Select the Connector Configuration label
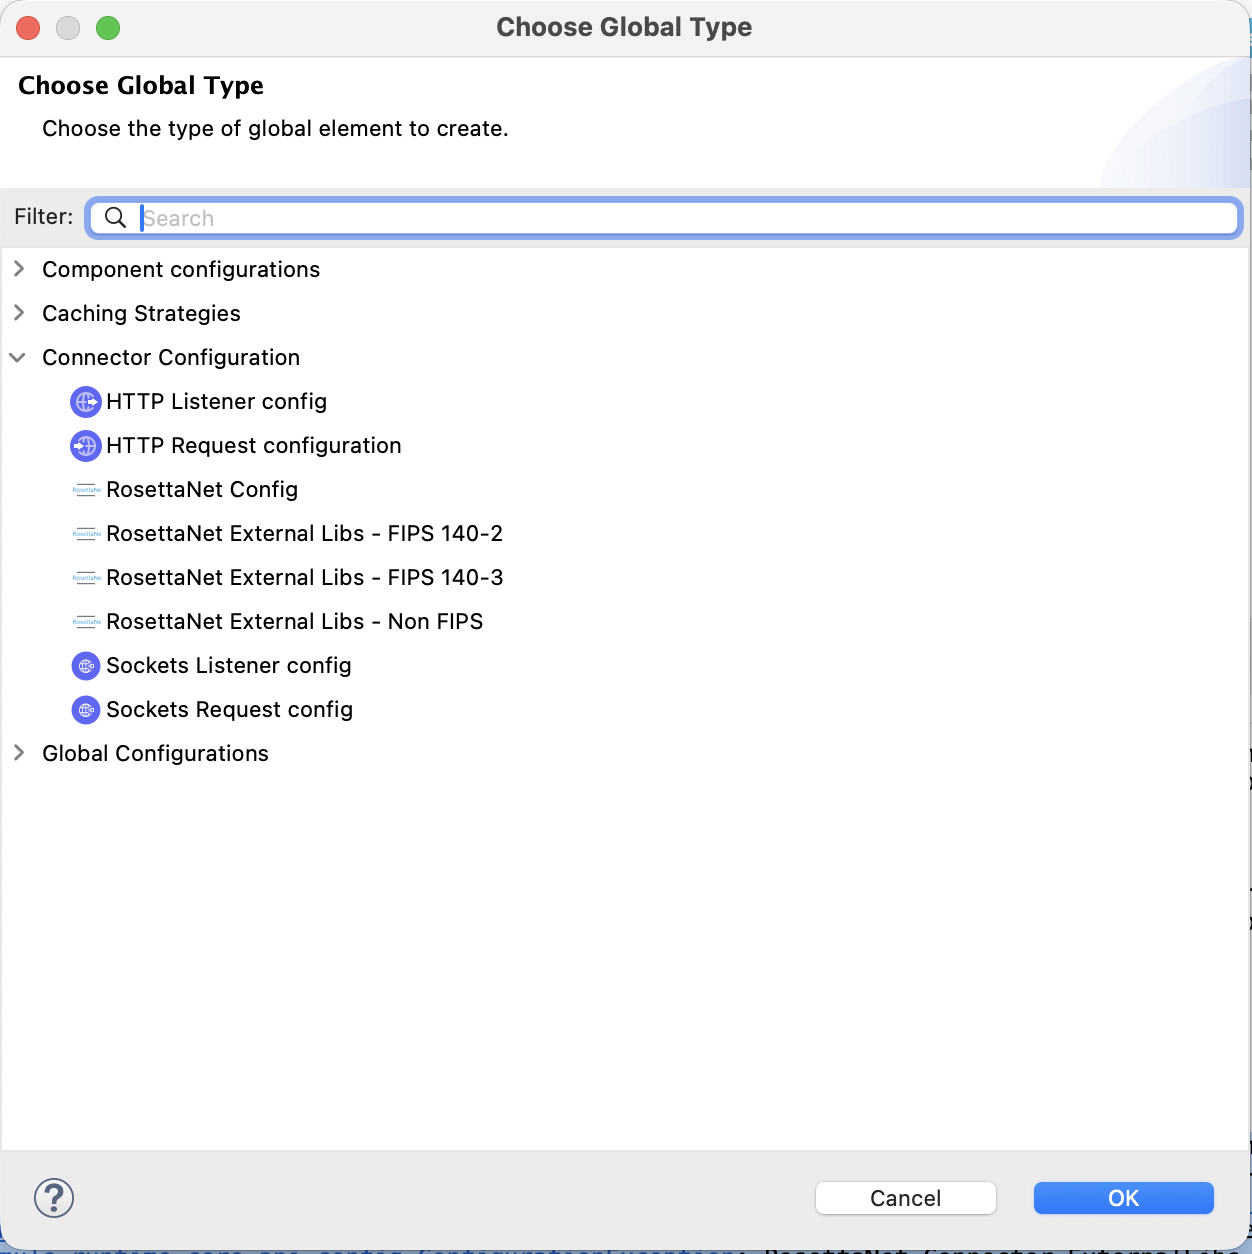This screenshot has width=1252, height=1254. pyautogui.click(x=171, y=358)
